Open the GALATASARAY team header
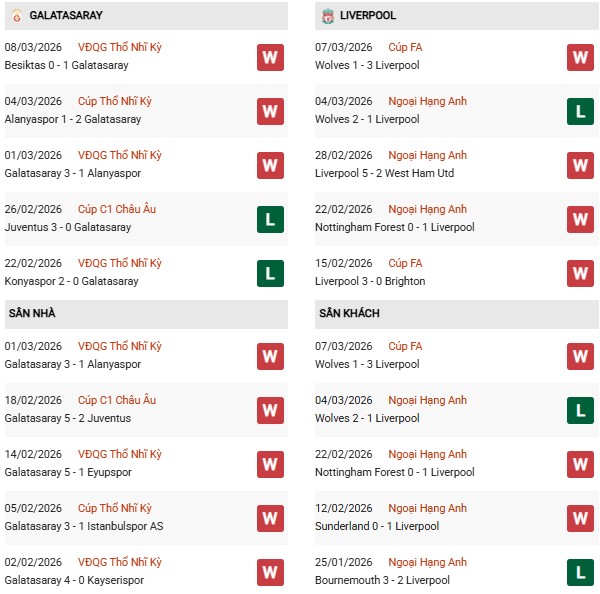 (66, 16)
